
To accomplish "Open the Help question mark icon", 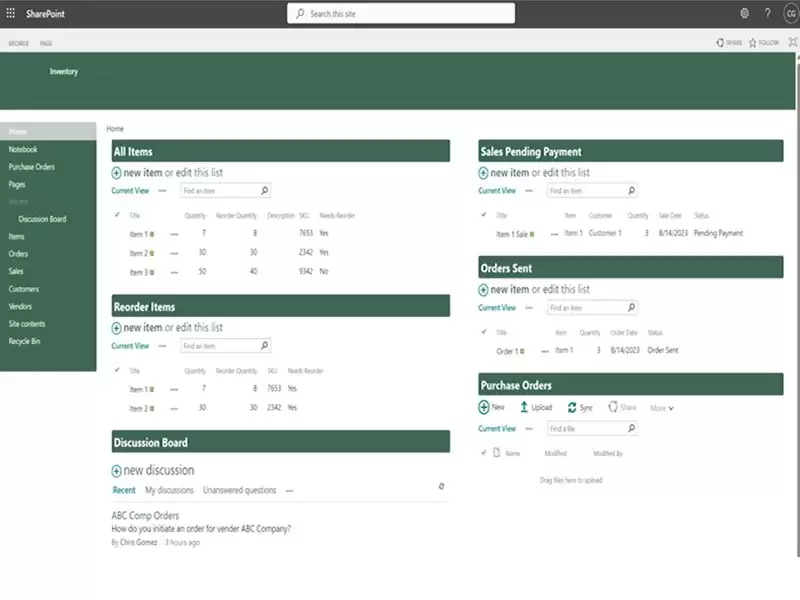I will pos(766,13).
